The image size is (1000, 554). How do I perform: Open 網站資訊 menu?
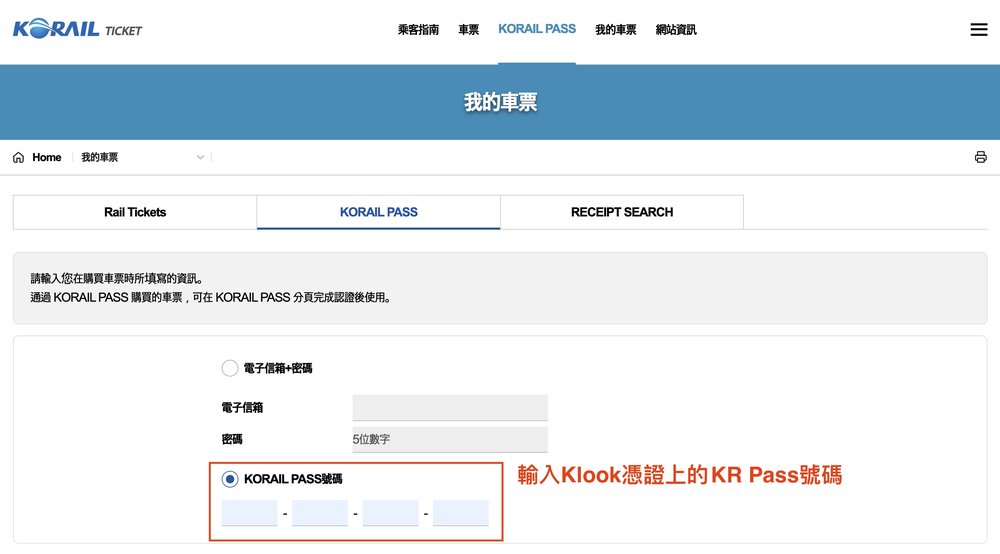(676, 29)
